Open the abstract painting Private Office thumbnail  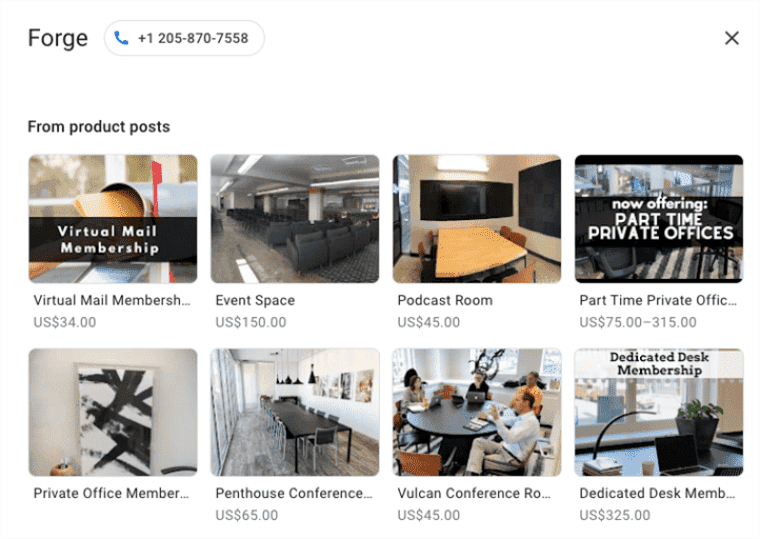tap(113, 412)
